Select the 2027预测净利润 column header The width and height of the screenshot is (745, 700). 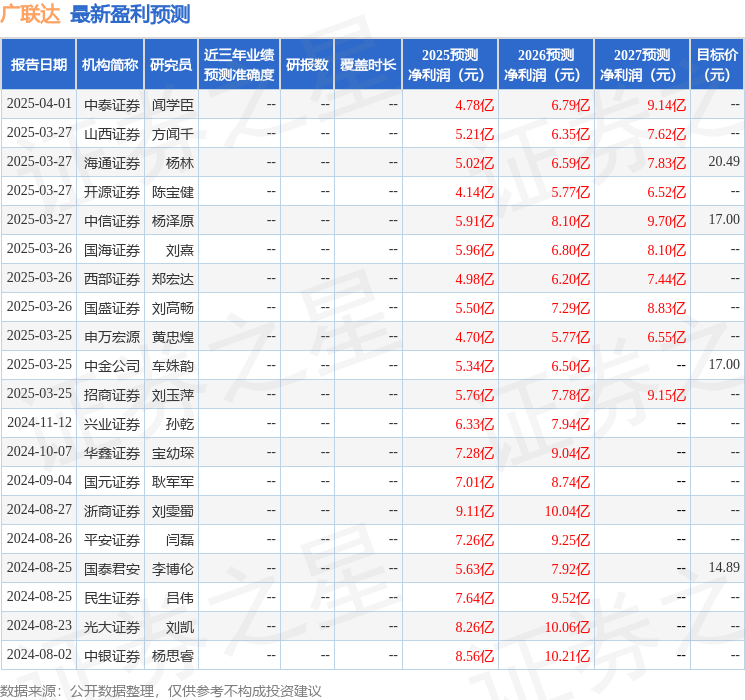pyautogui.click(x=642, y=65)
